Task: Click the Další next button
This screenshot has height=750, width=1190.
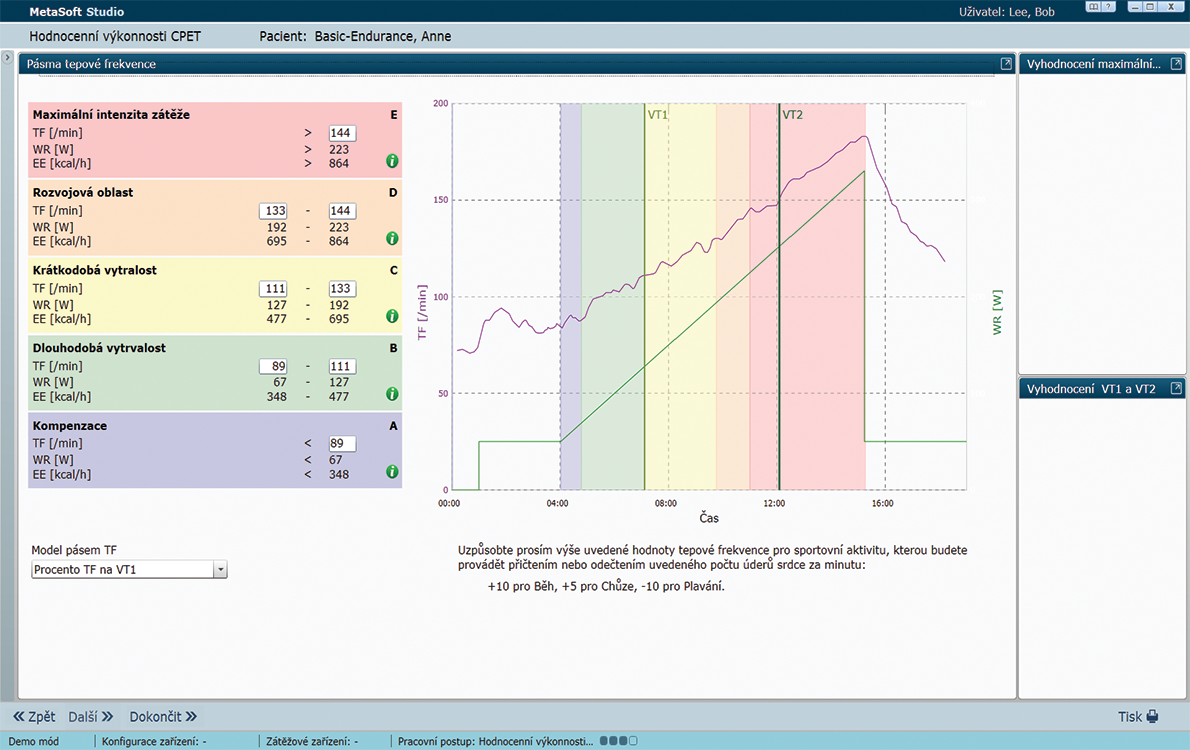Action: pyautogui.click(x=91, y=717)
